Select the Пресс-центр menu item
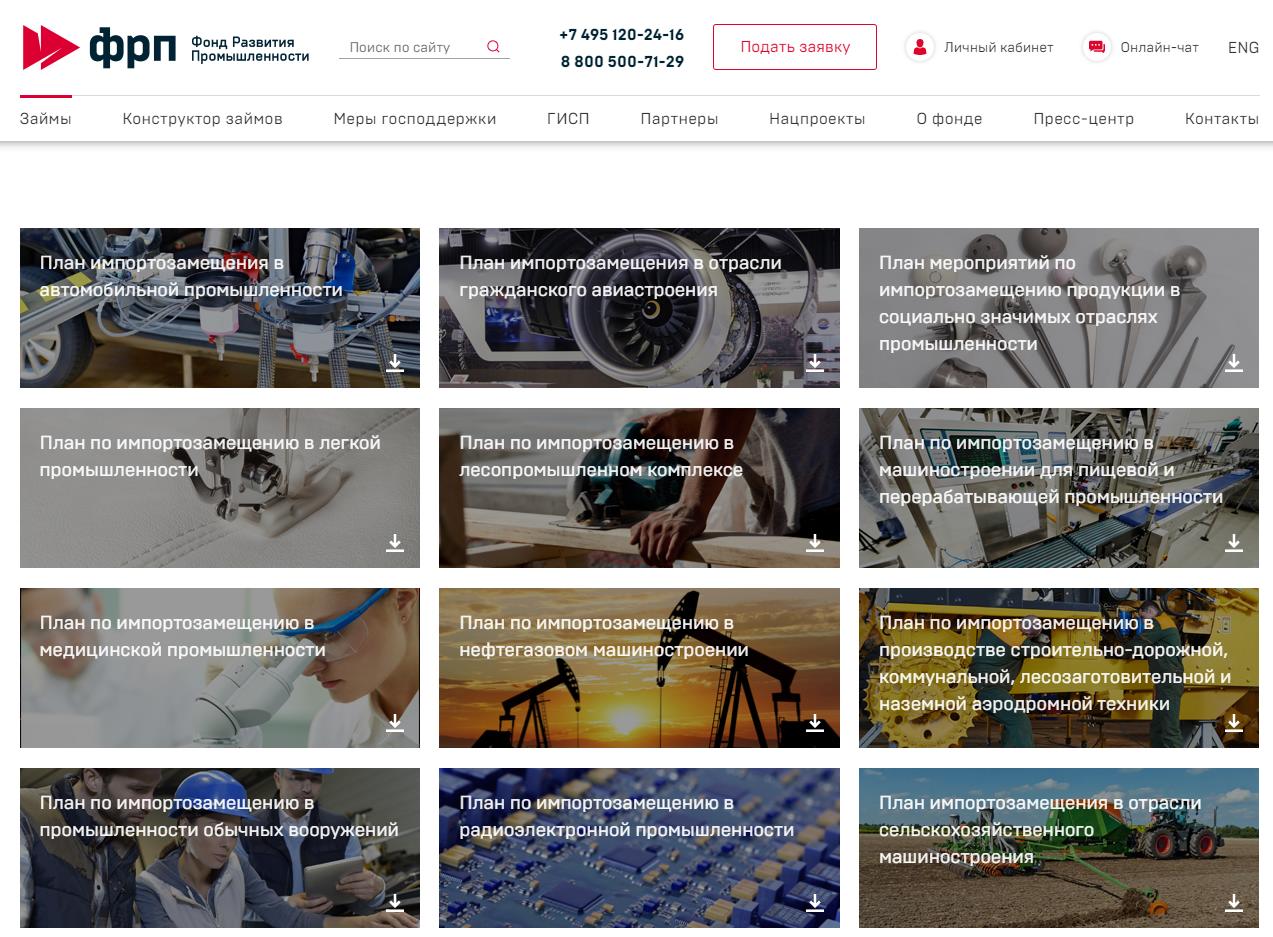Screen dimensions: 1273x937 tap(1083, 119)
